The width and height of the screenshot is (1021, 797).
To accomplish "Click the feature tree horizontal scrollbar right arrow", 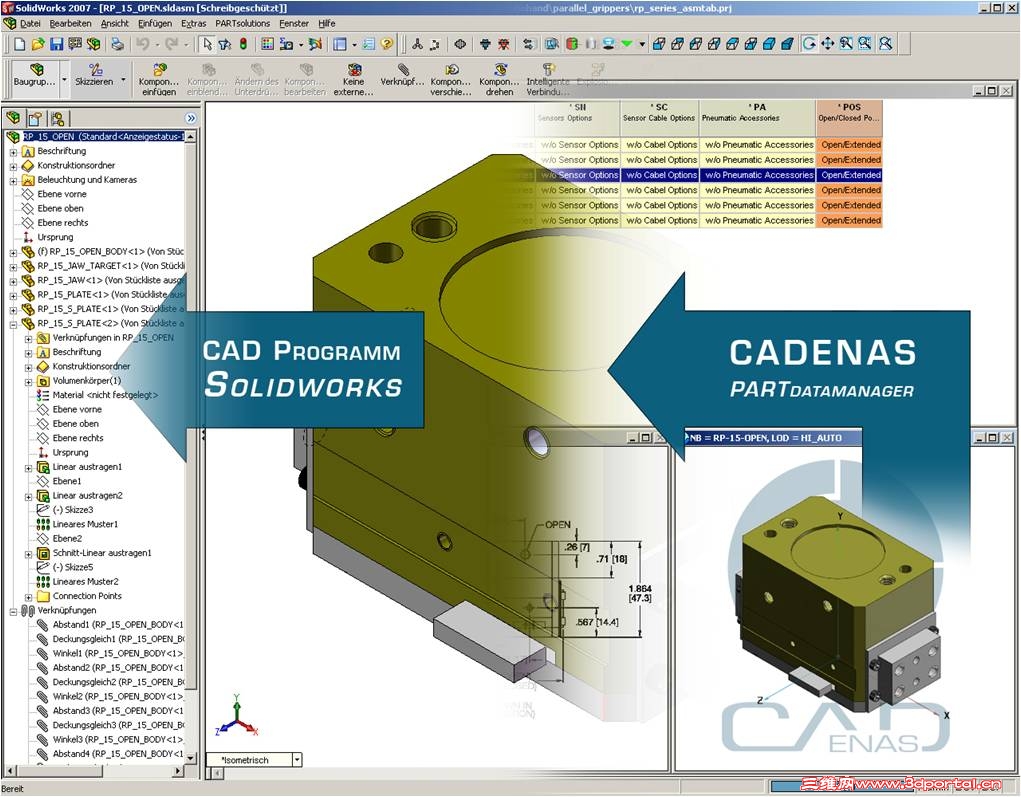I will coord(178,771).
